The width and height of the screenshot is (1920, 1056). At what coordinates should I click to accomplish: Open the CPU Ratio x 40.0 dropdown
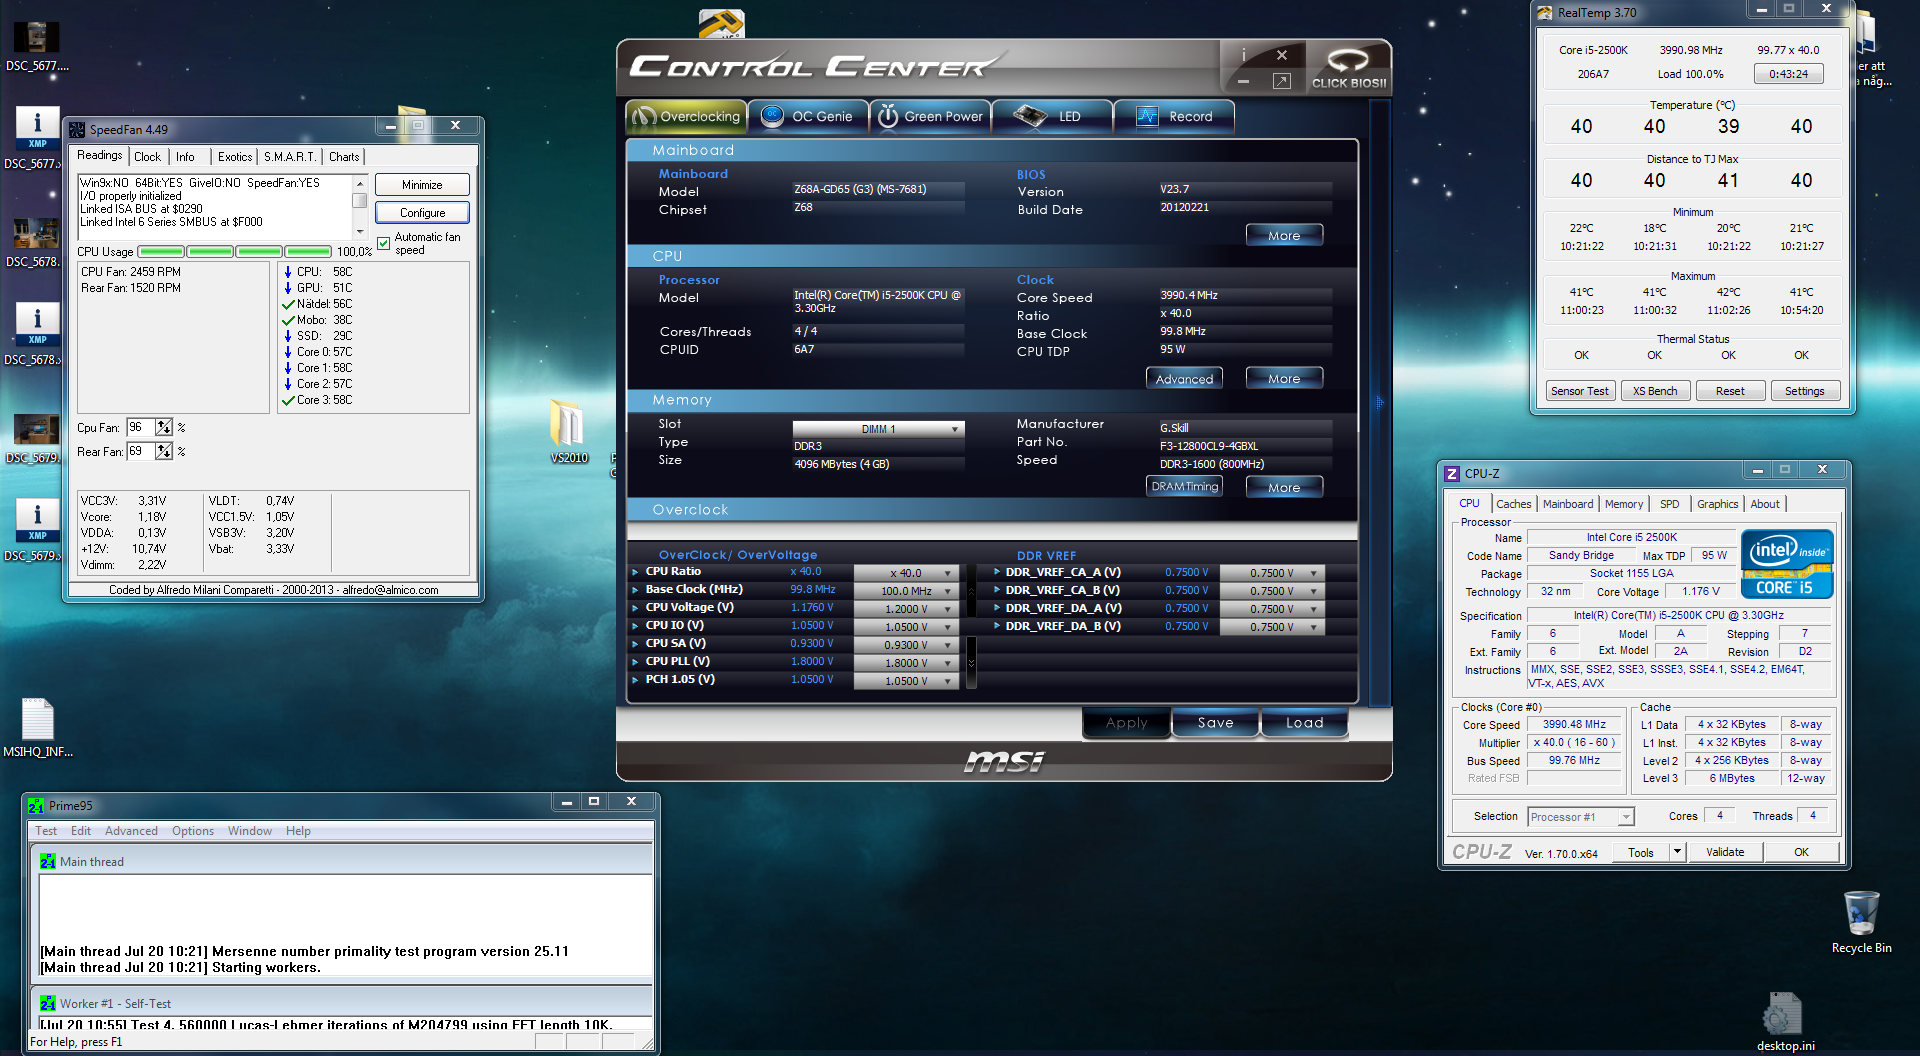(x=906, y=573)
